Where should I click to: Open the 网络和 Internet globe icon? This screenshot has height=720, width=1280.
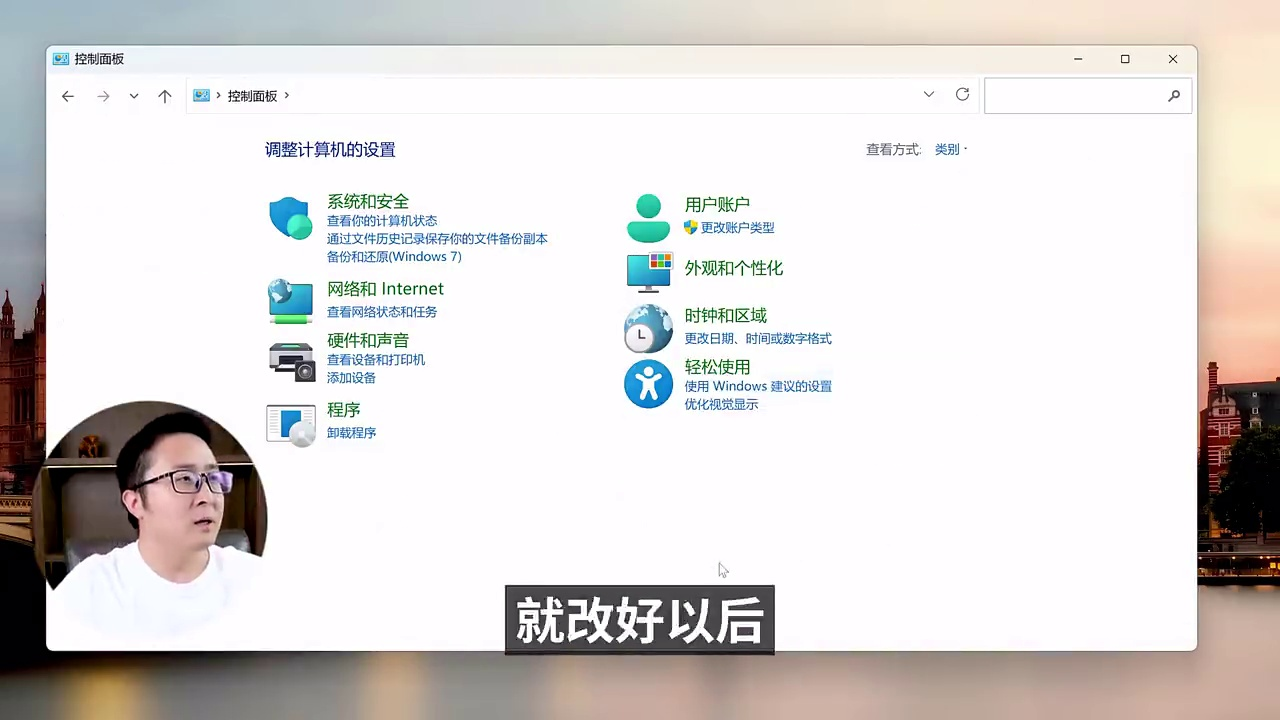click(291, 301)
